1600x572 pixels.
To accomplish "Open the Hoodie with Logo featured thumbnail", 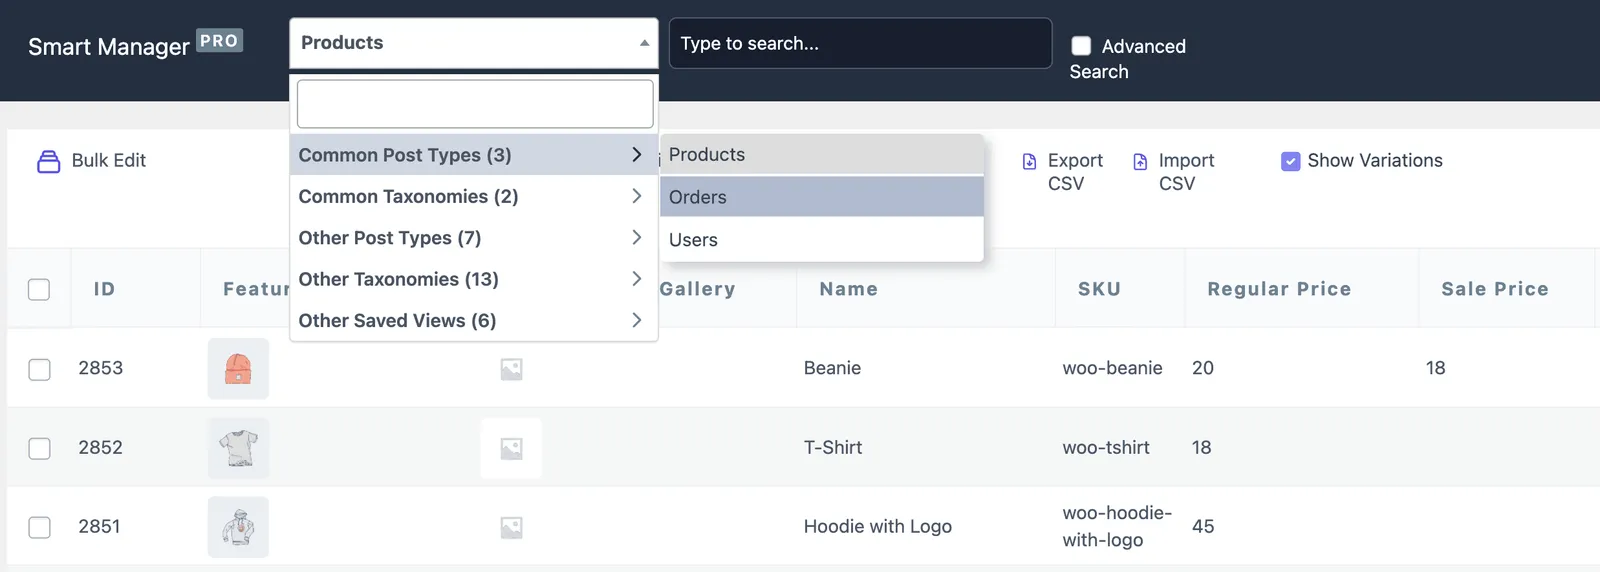I will 238,527.
